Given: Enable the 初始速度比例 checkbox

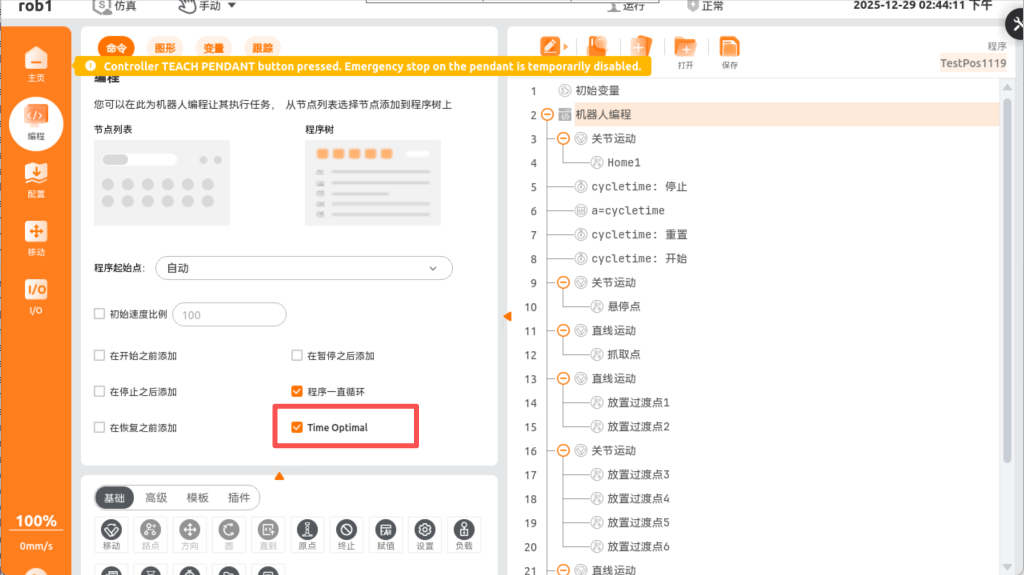Looking at the screenshot, I should tap(99, 314).
